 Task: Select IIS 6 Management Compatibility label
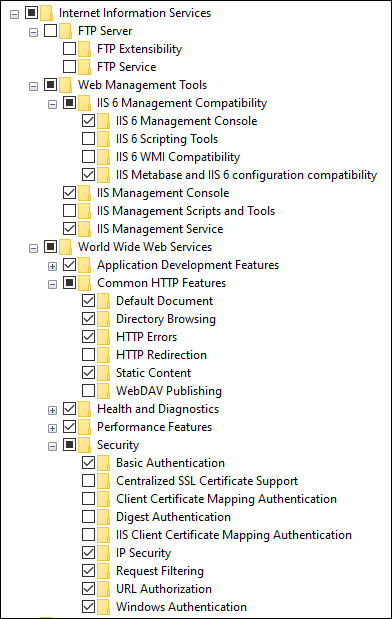click(182, 103)
